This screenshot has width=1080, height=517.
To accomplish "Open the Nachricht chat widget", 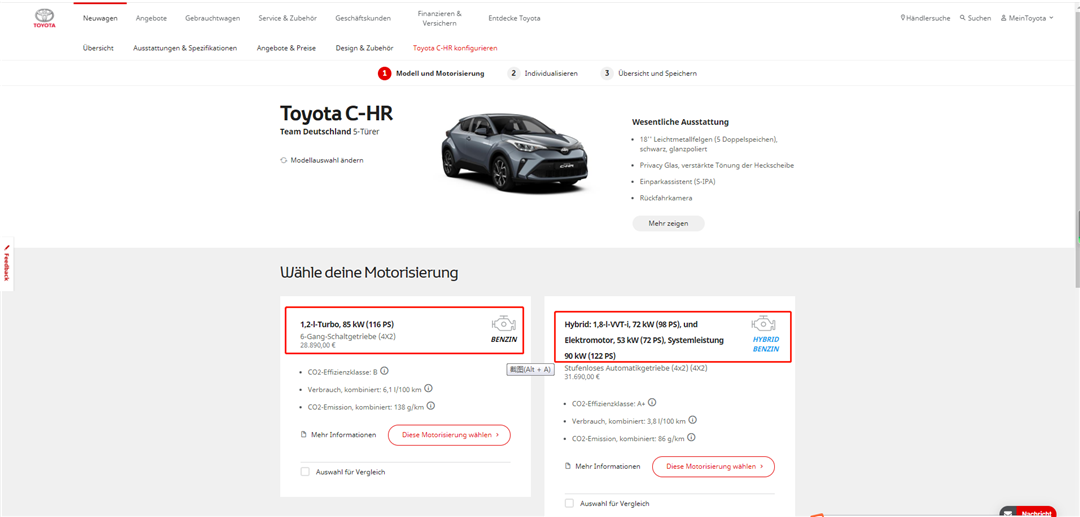I will 1027,512.
